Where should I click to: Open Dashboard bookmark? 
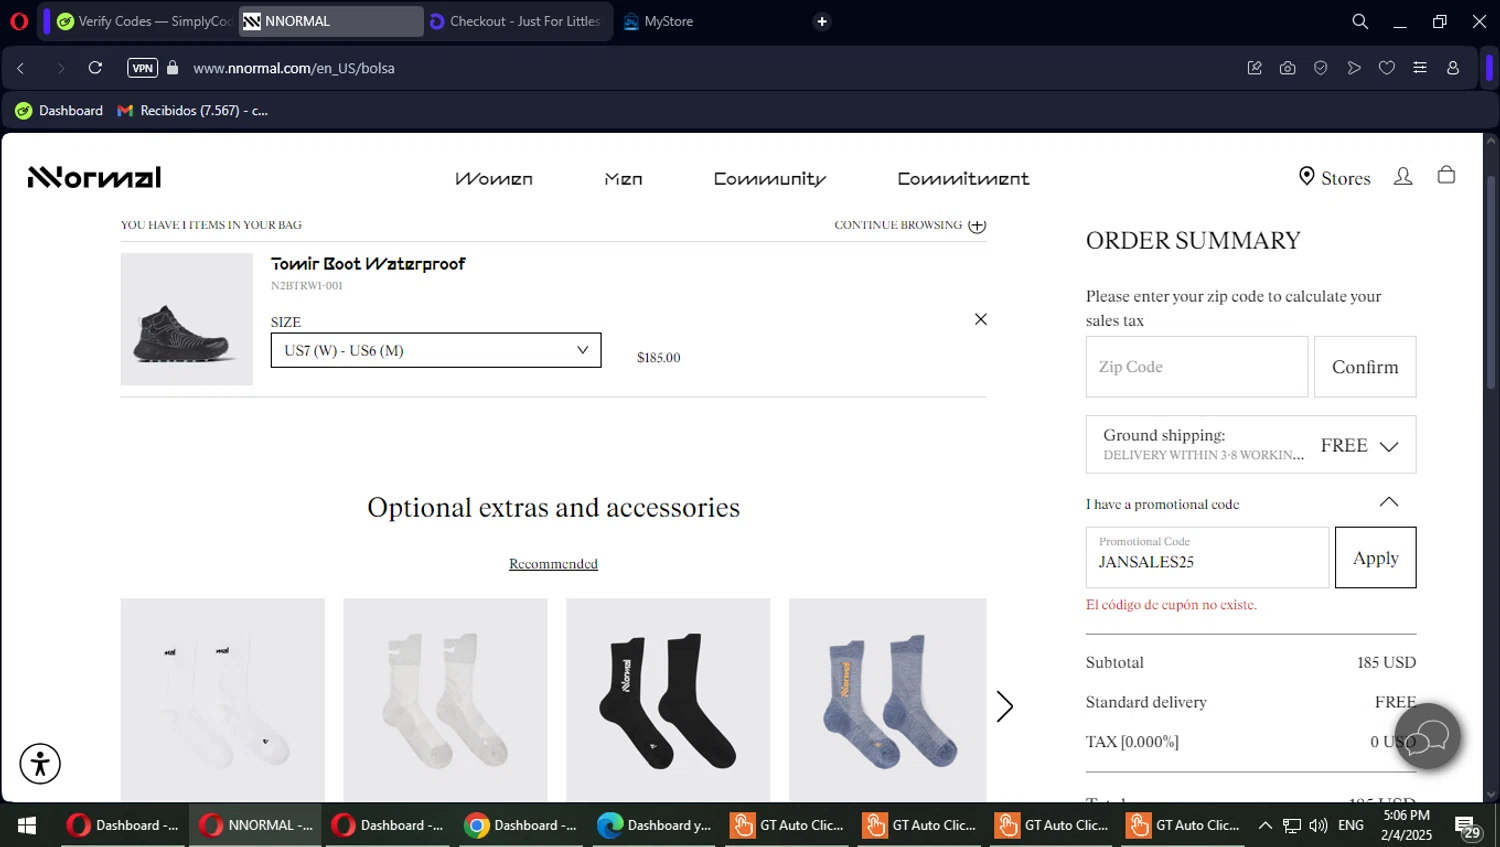59,110
